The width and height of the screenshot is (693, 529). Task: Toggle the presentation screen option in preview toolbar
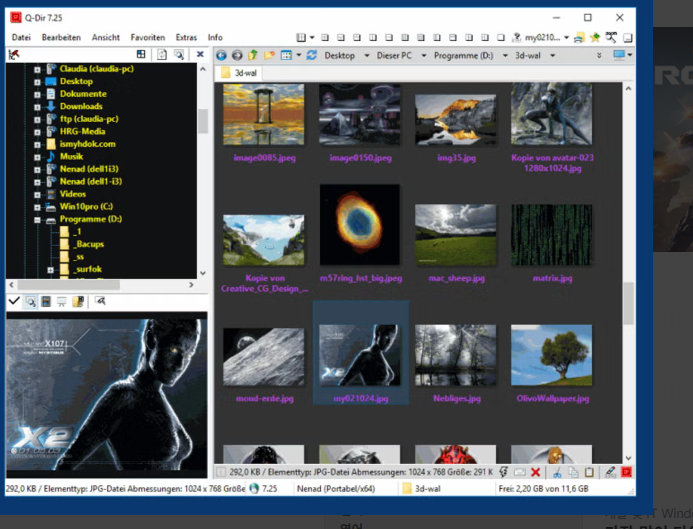tap(62, 302)
